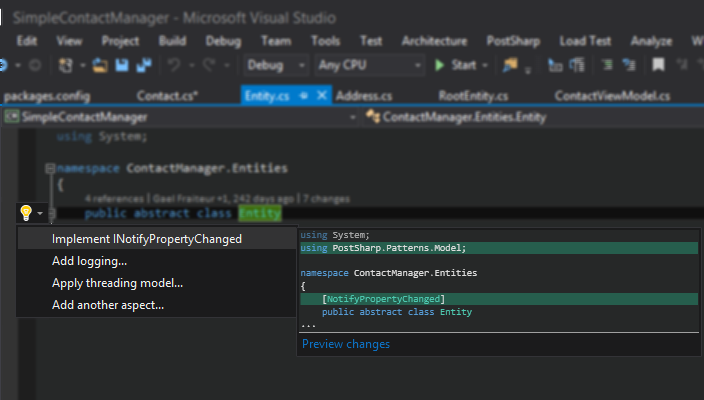Close the Entity.cs tab
The width and height of the screenshot is (704, 400).
click(x=321, y=96)
